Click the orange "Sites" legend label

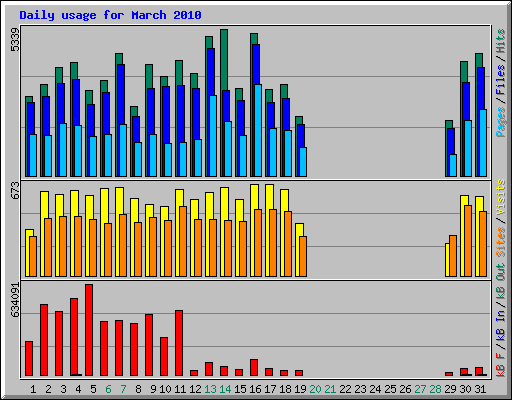pos(500,242)
